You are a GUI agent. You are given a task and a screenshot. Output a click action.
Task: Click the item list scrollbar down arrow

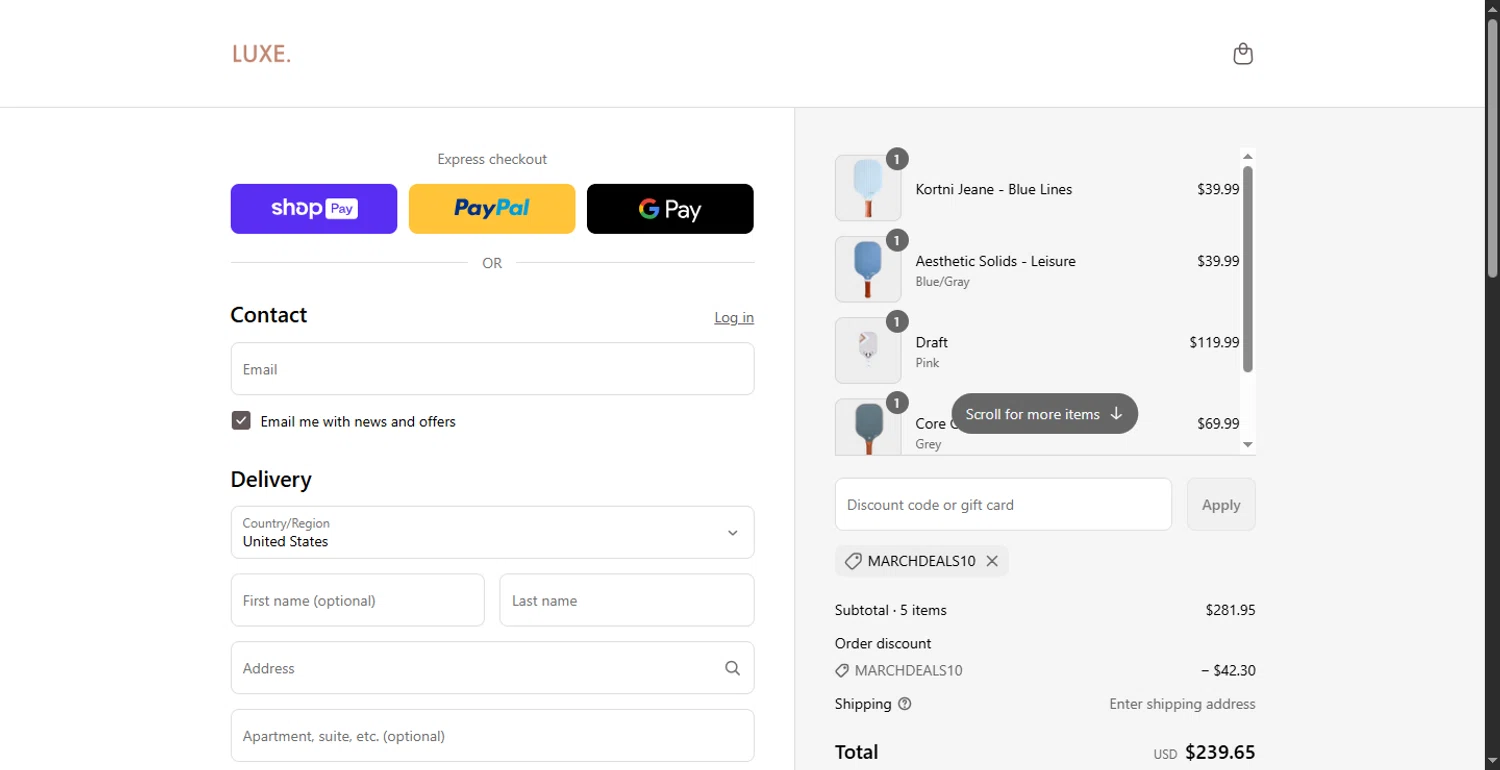click(x=1248, y=445)
